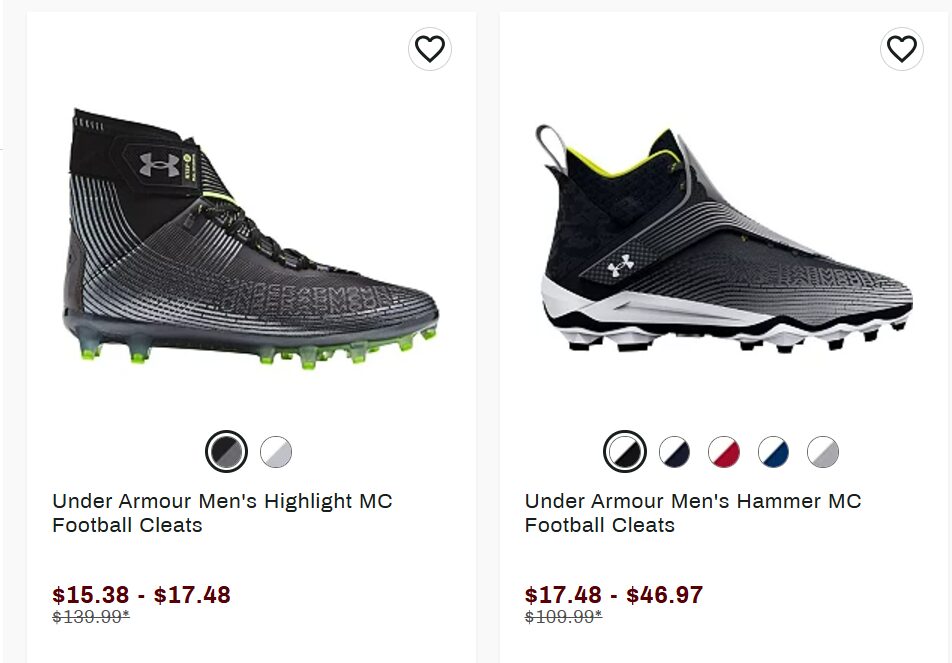This screenshot has height=663, width=952.
Task: Open Under Armour Men's Hammer MC title link
Action: pyautogui.click(x=693, y=513)
